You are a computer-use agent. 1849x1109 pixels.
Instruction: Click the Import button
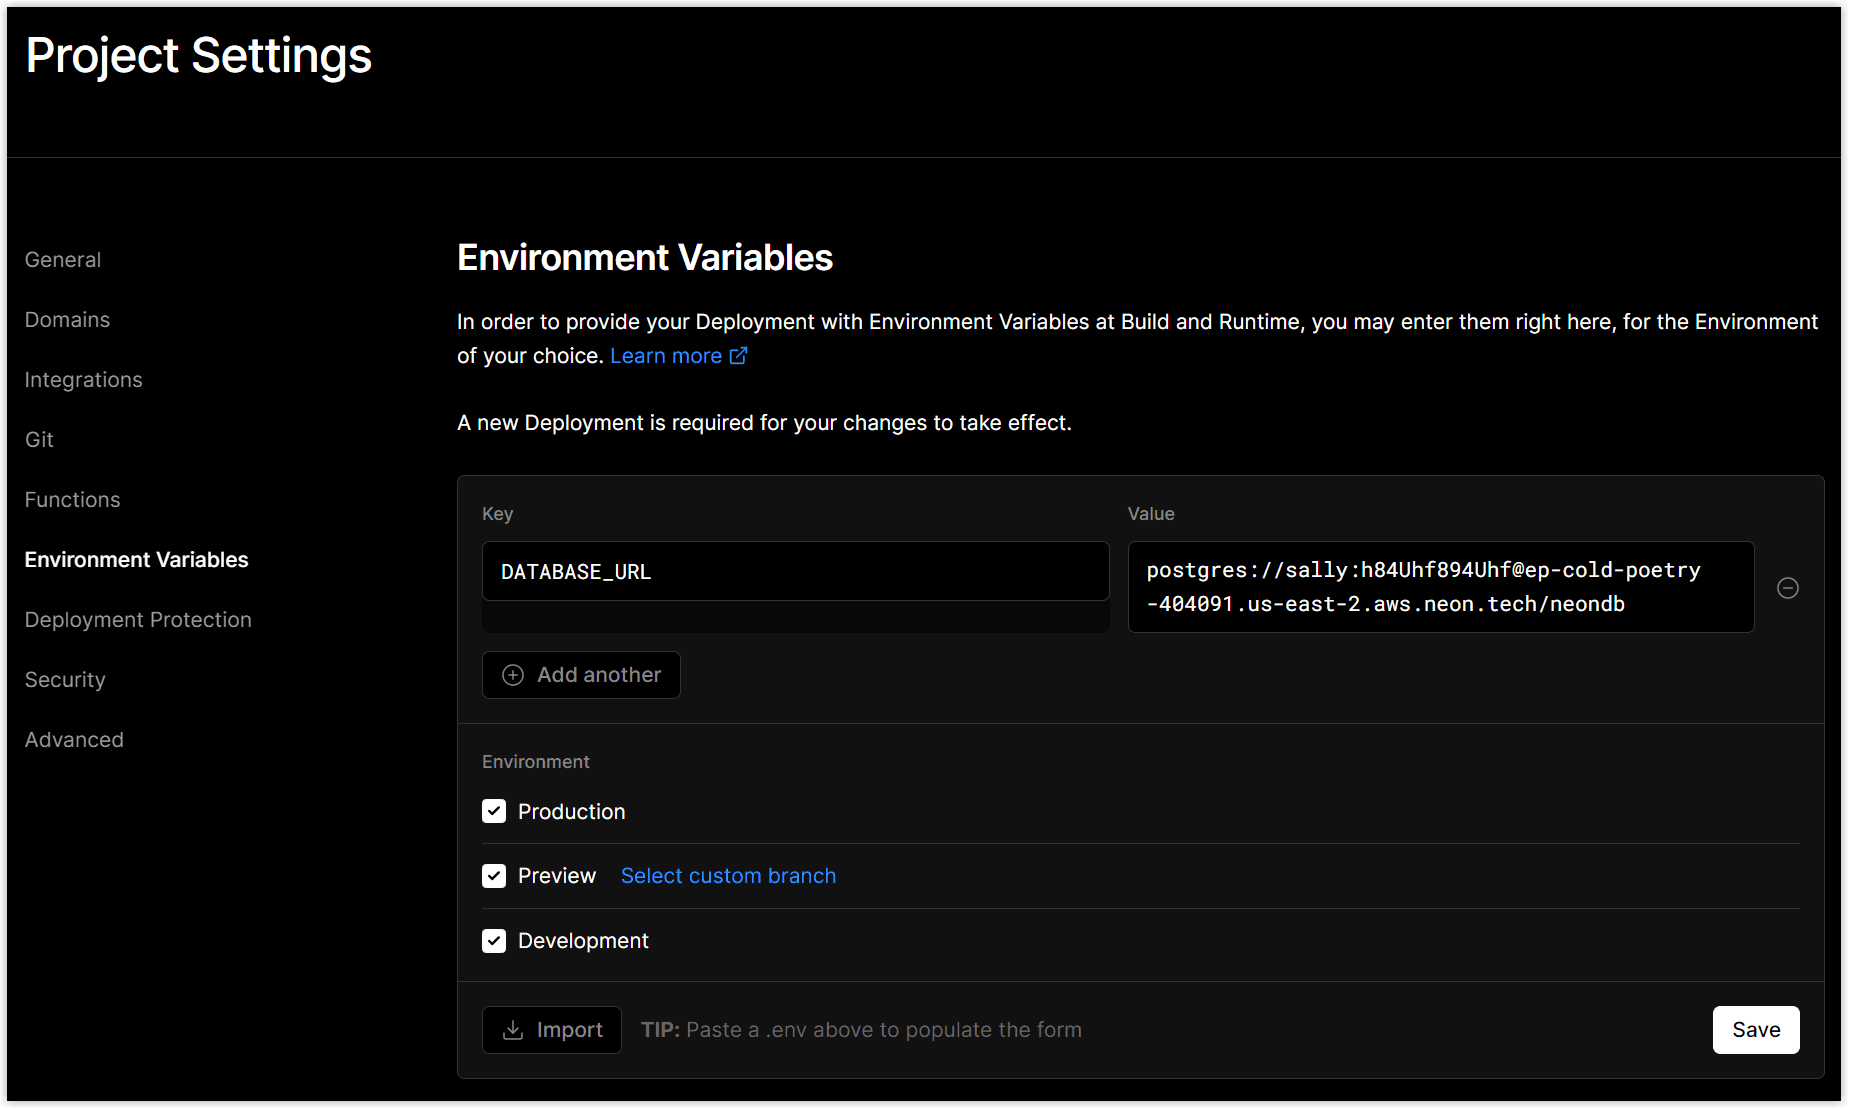(552, 1030)
